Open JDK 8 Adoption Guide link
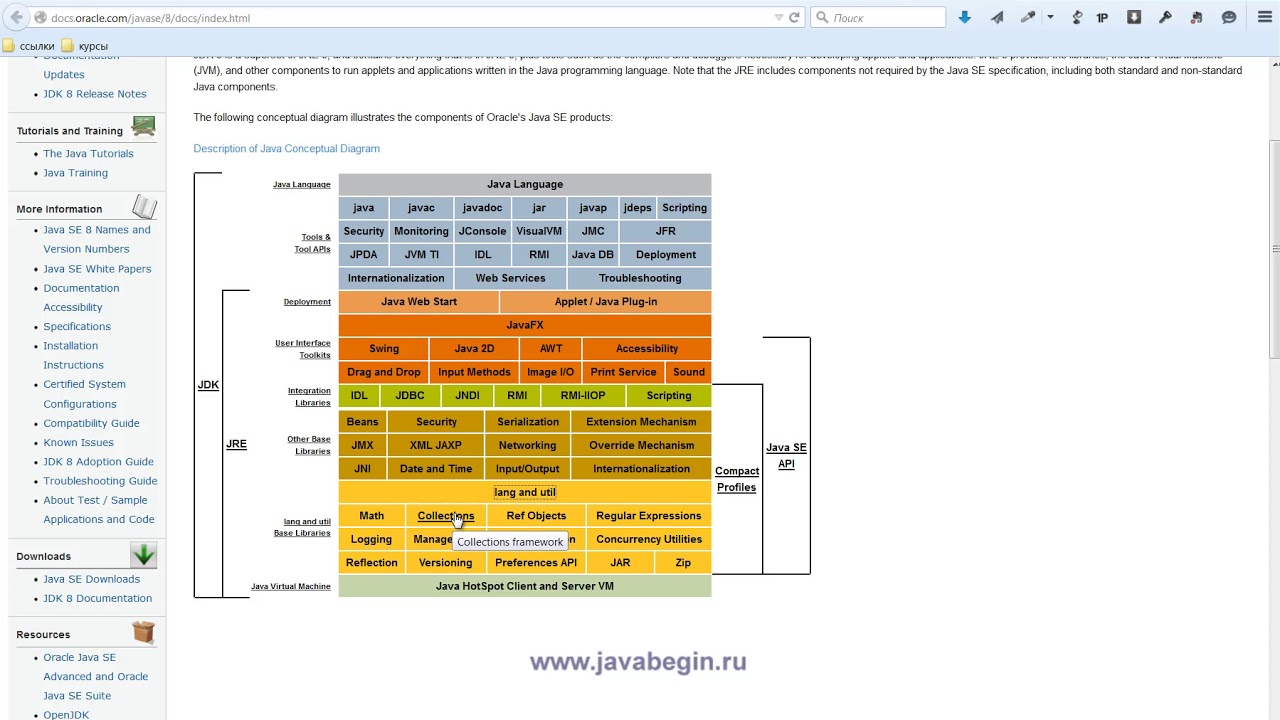1280x720 pixels. click(x=98, y=462)
